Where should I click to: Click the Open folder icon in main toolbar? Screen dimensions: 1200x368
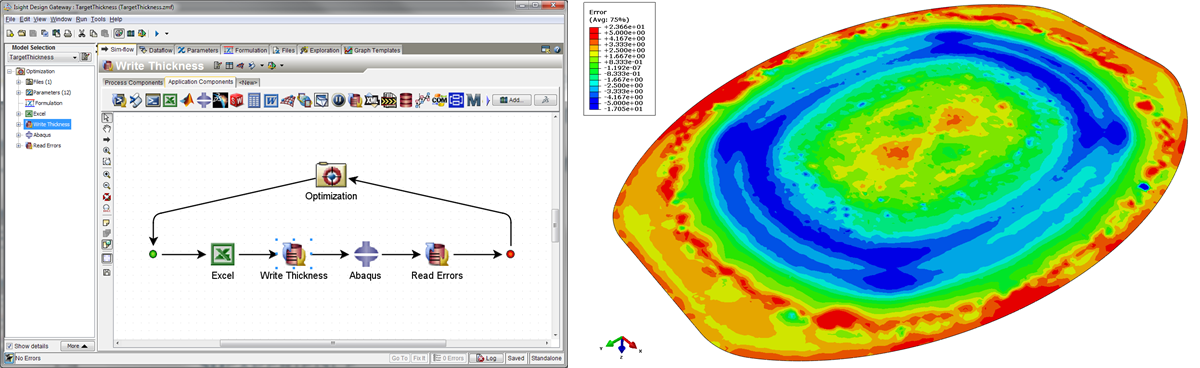click(21, 33)
